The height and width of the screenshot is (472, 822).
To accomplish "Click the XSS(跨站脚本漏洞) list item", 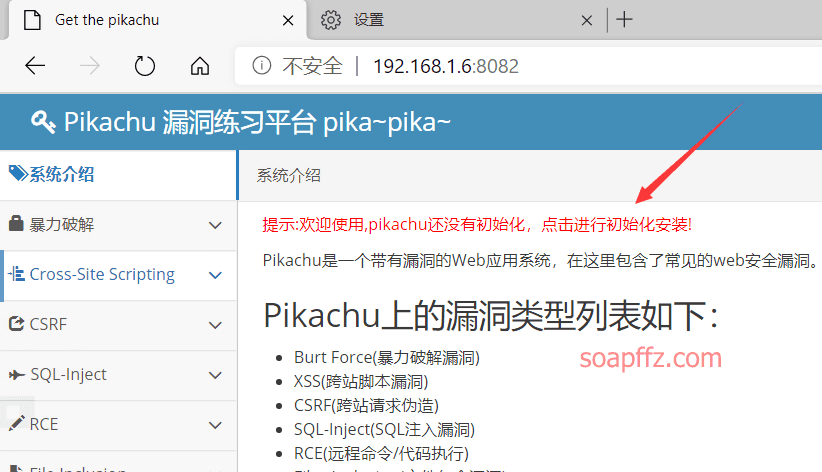I will 361,381.
